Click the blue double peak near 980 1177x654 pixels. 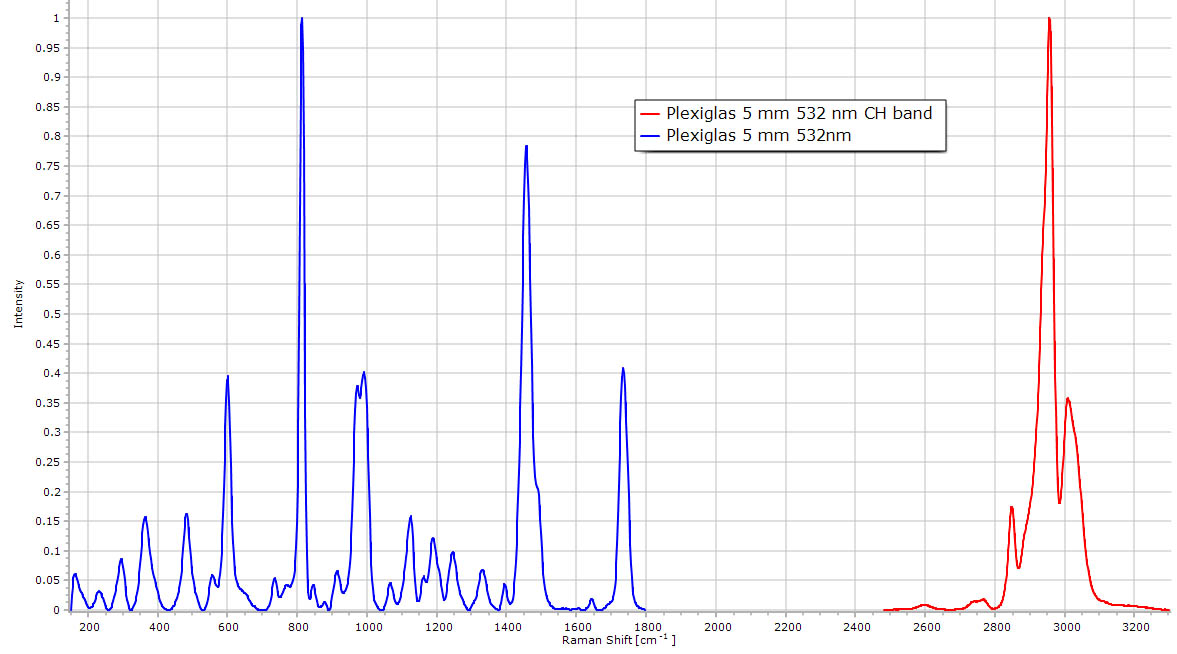364,373
